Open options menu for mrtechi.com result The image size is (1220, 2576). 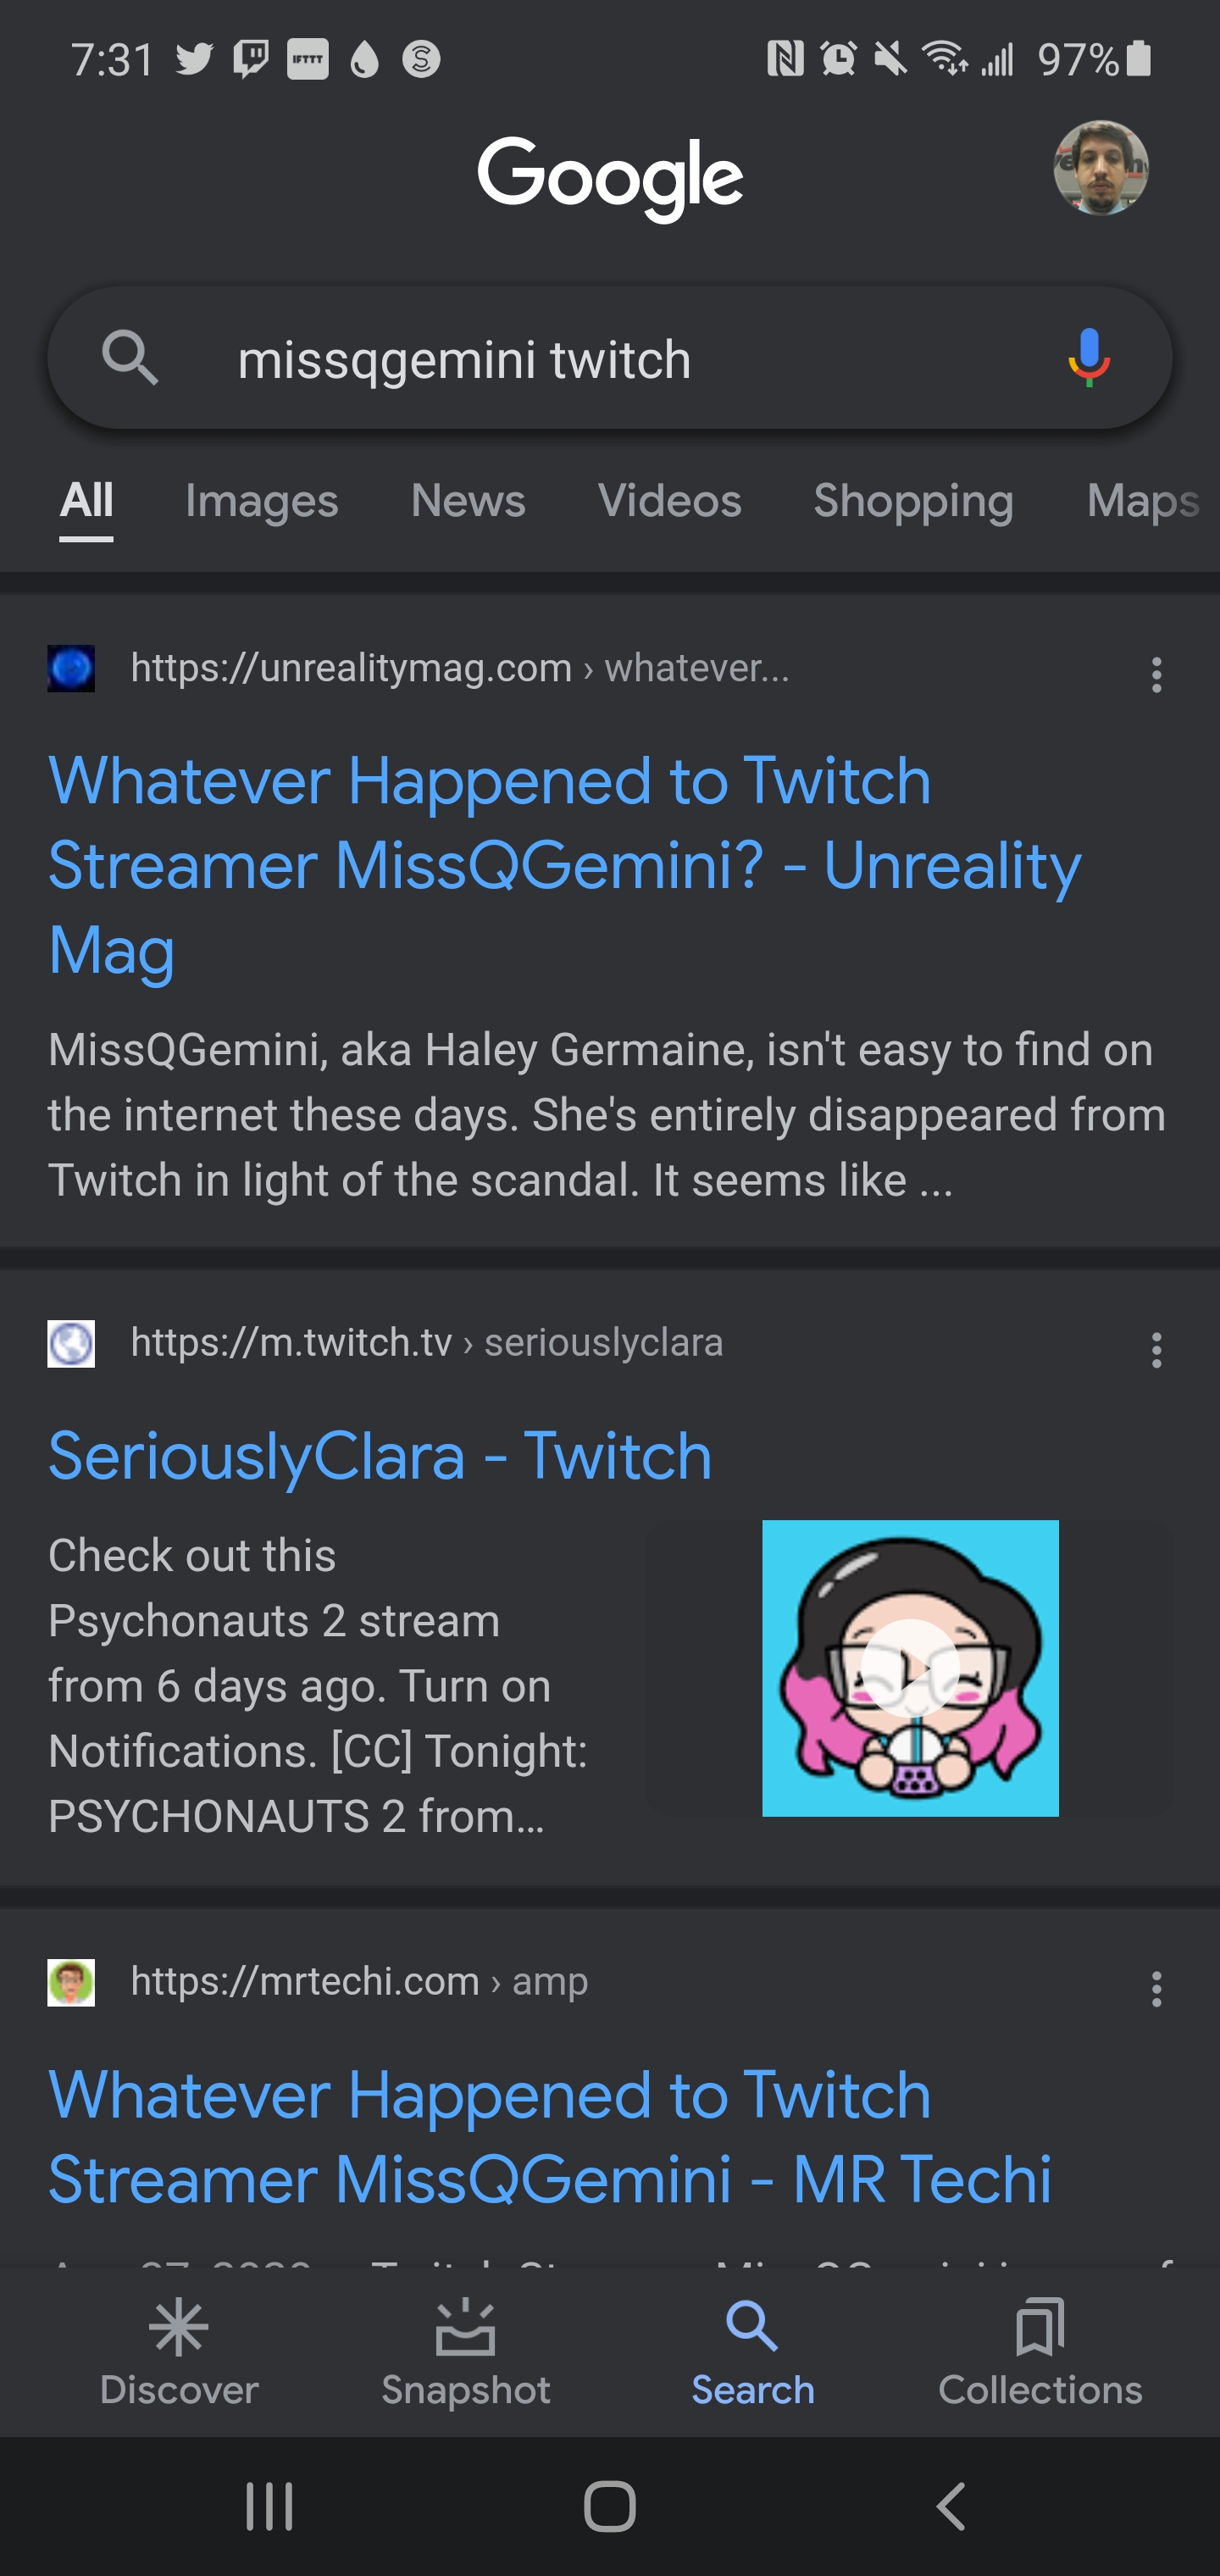(x=1156, y=1989)
